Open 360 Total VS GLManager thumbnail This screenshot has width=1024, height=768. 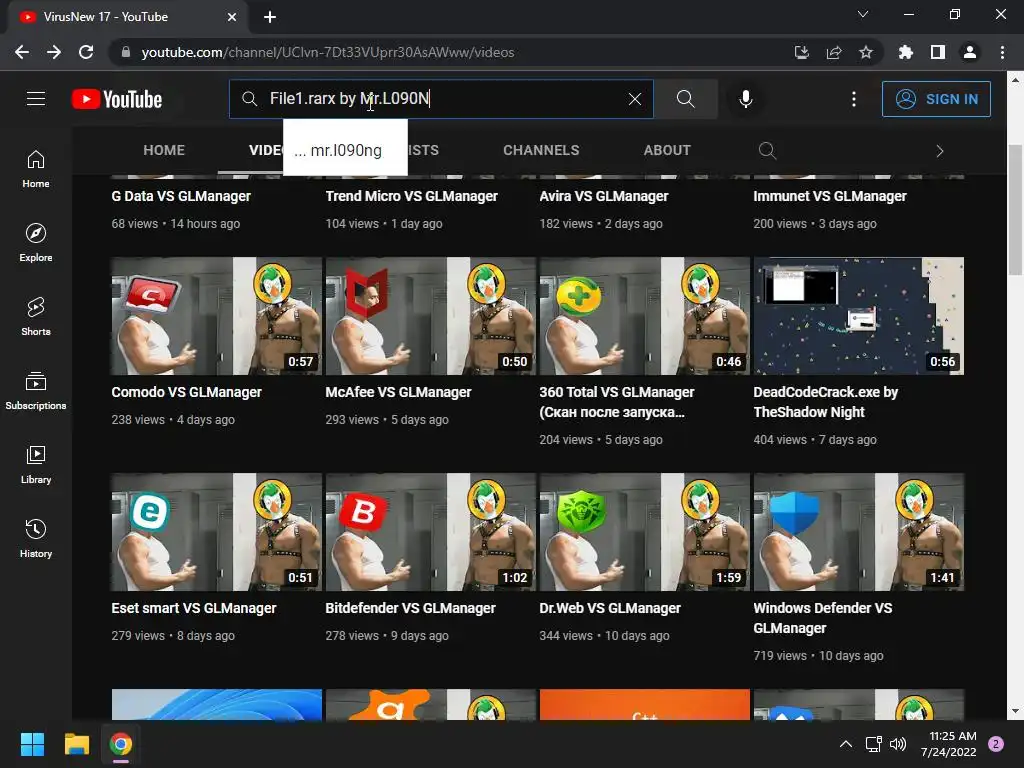coord(645,316)
